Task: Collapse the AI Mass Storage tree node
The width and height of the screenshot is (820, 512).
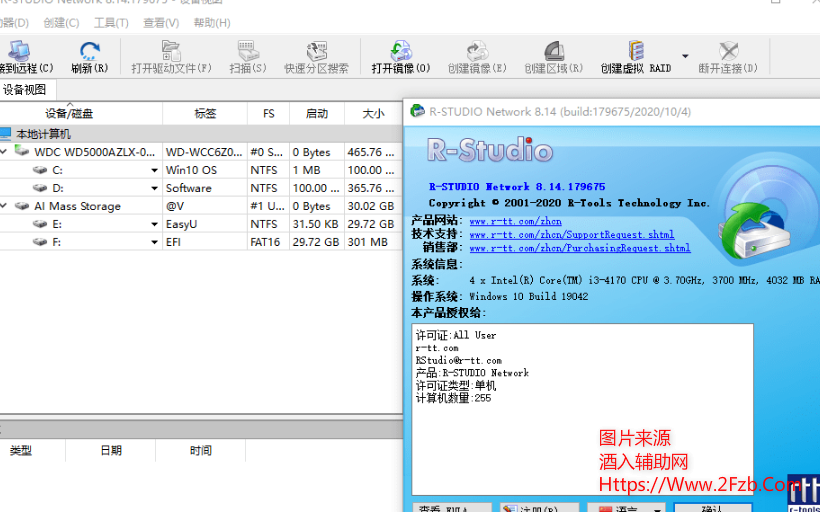Action: click(4, 206)
